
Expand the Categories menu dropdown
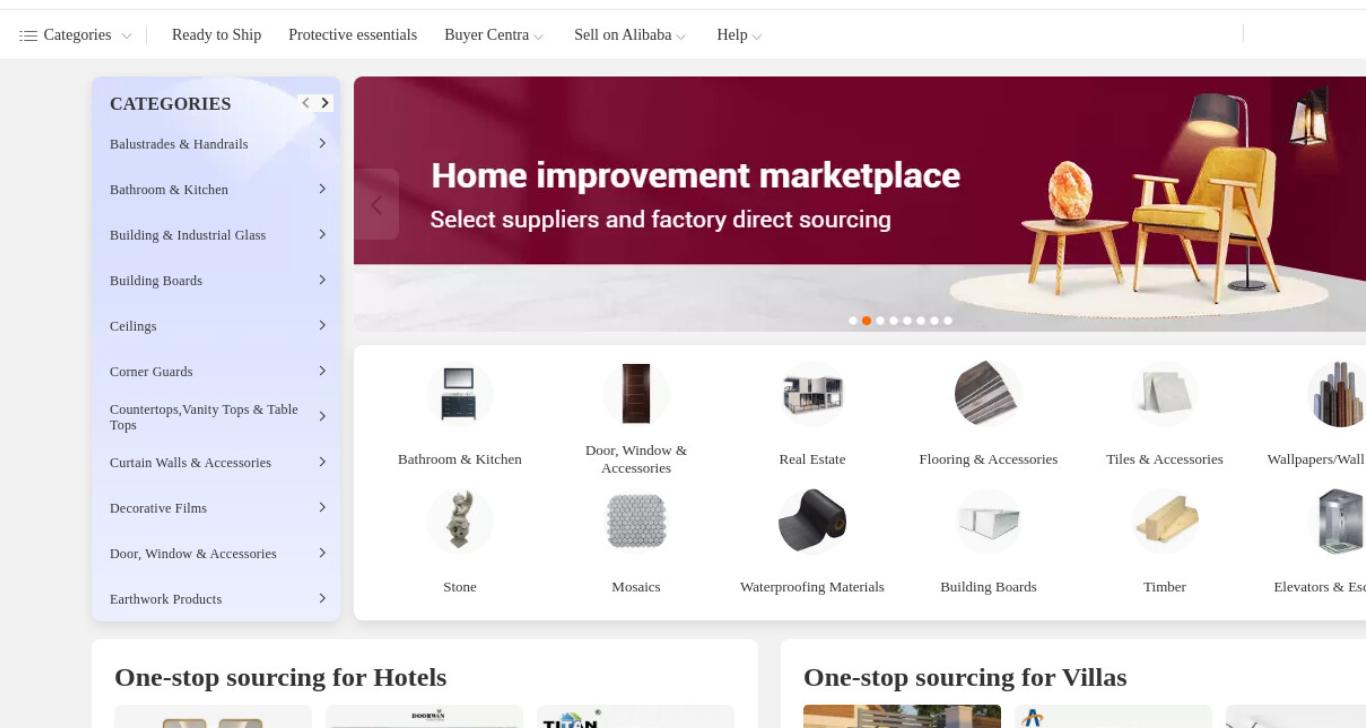coord(76,35)
